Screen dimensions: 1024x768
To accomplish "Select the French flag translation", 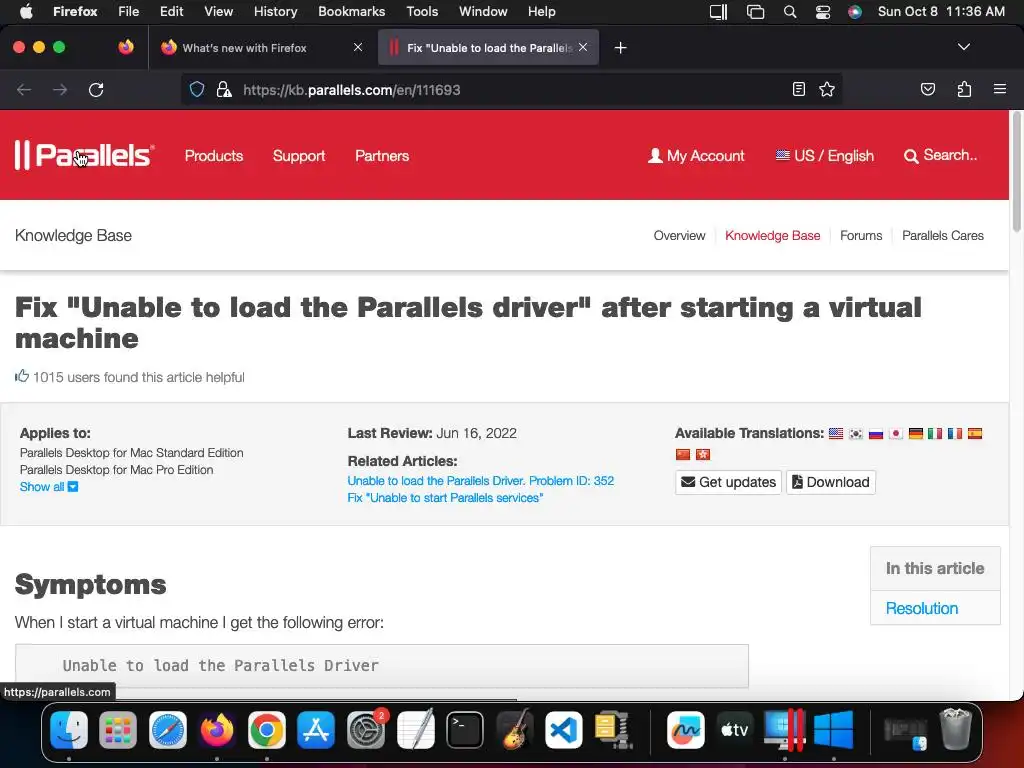I will [x=955, y=434].
